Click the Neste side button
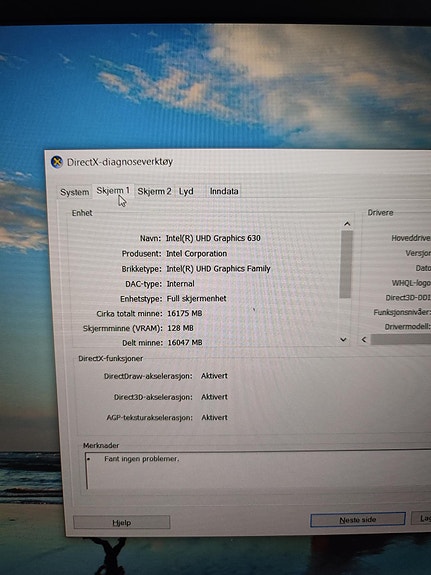Screen dimensions: 431x575 click(358, 520)
